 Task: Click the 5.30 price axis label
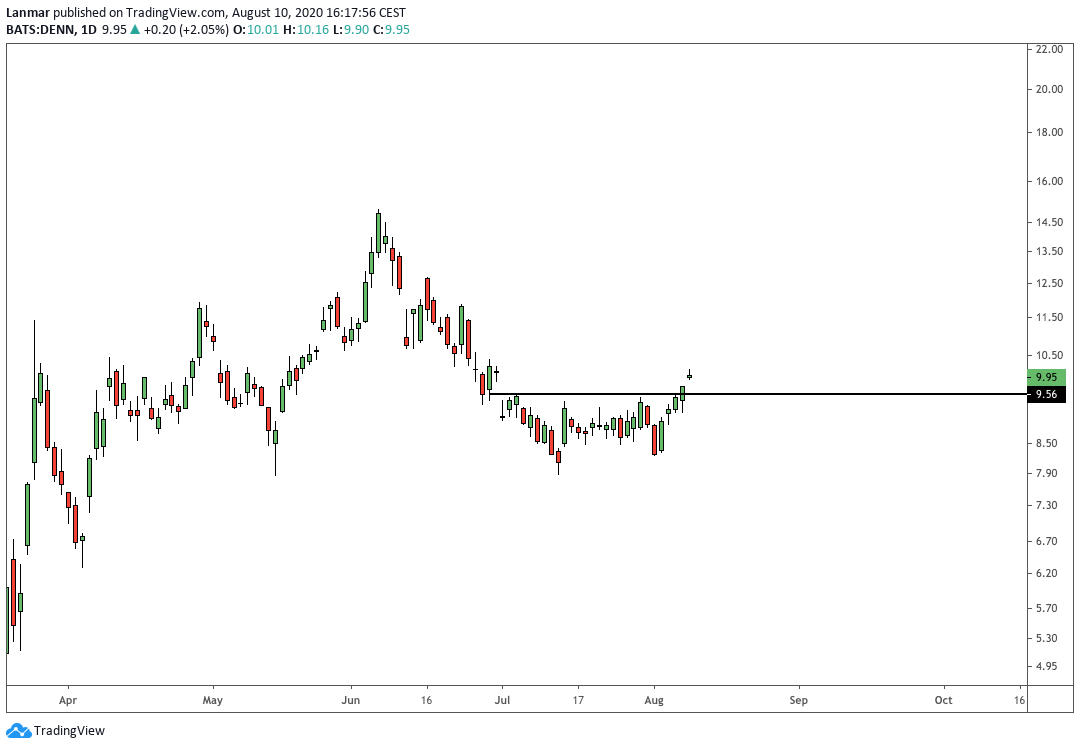1046,638
